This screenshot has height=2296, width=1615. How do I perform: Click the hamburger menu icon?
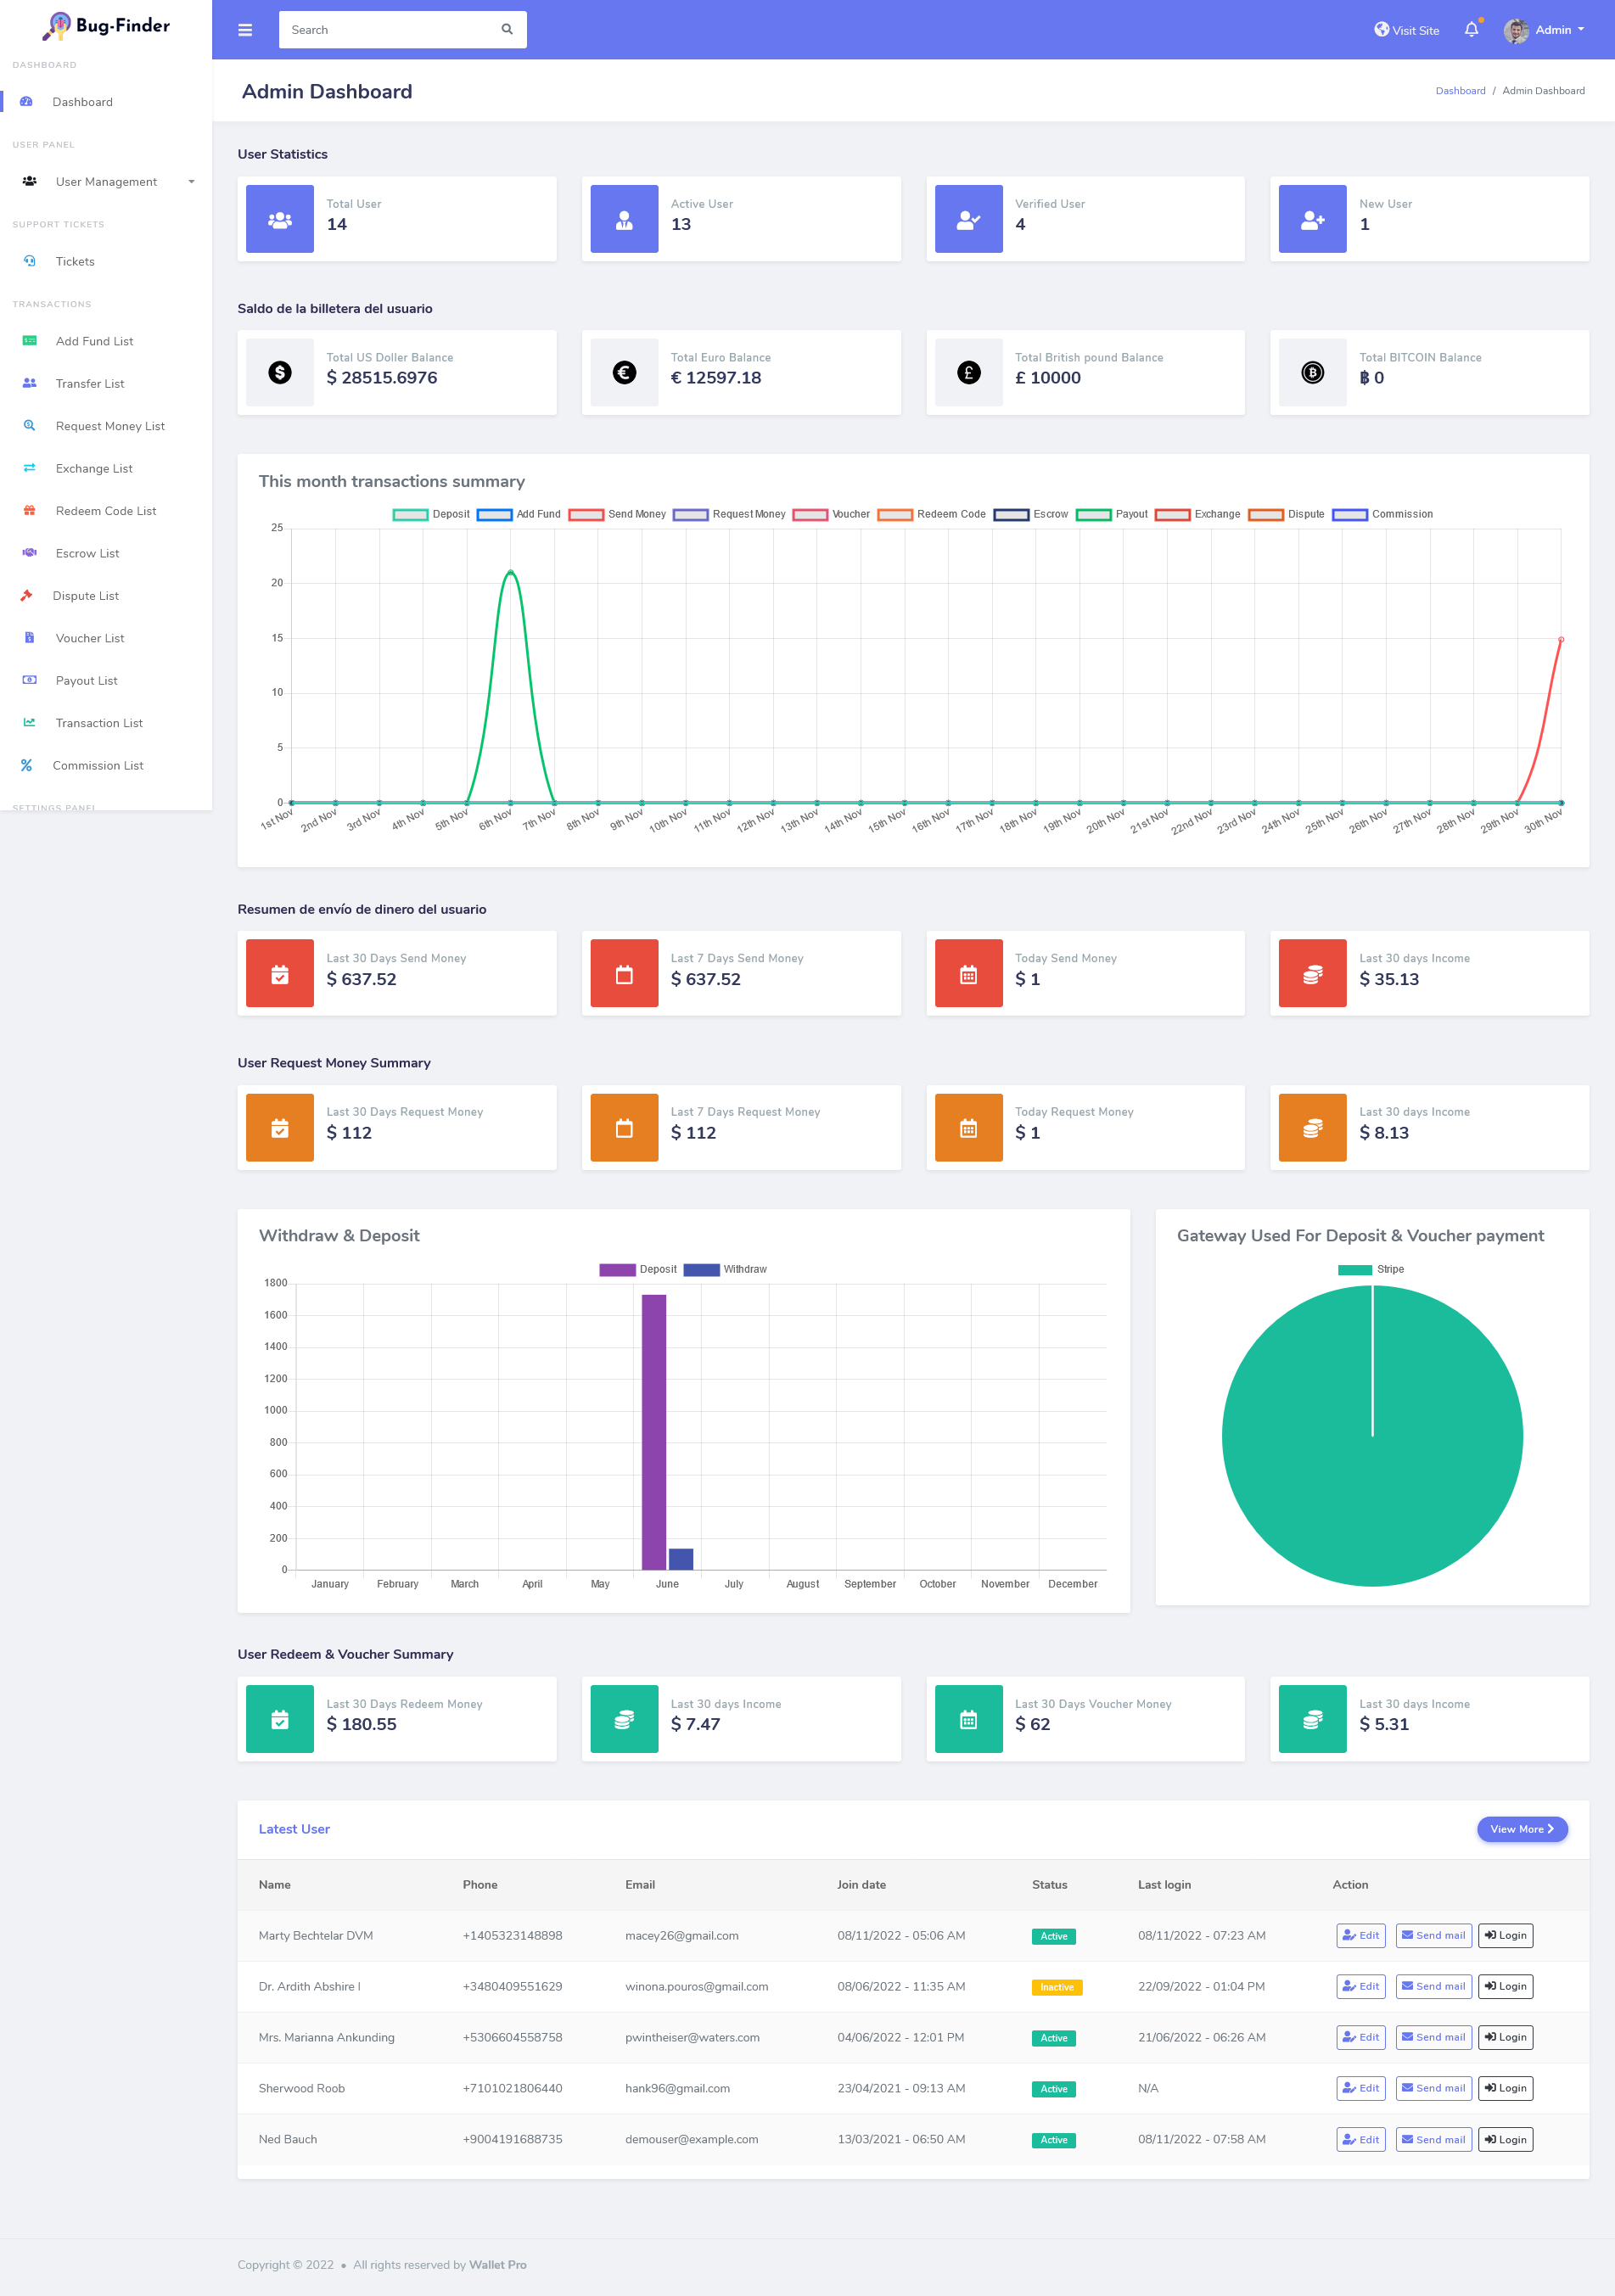(245, 30)
